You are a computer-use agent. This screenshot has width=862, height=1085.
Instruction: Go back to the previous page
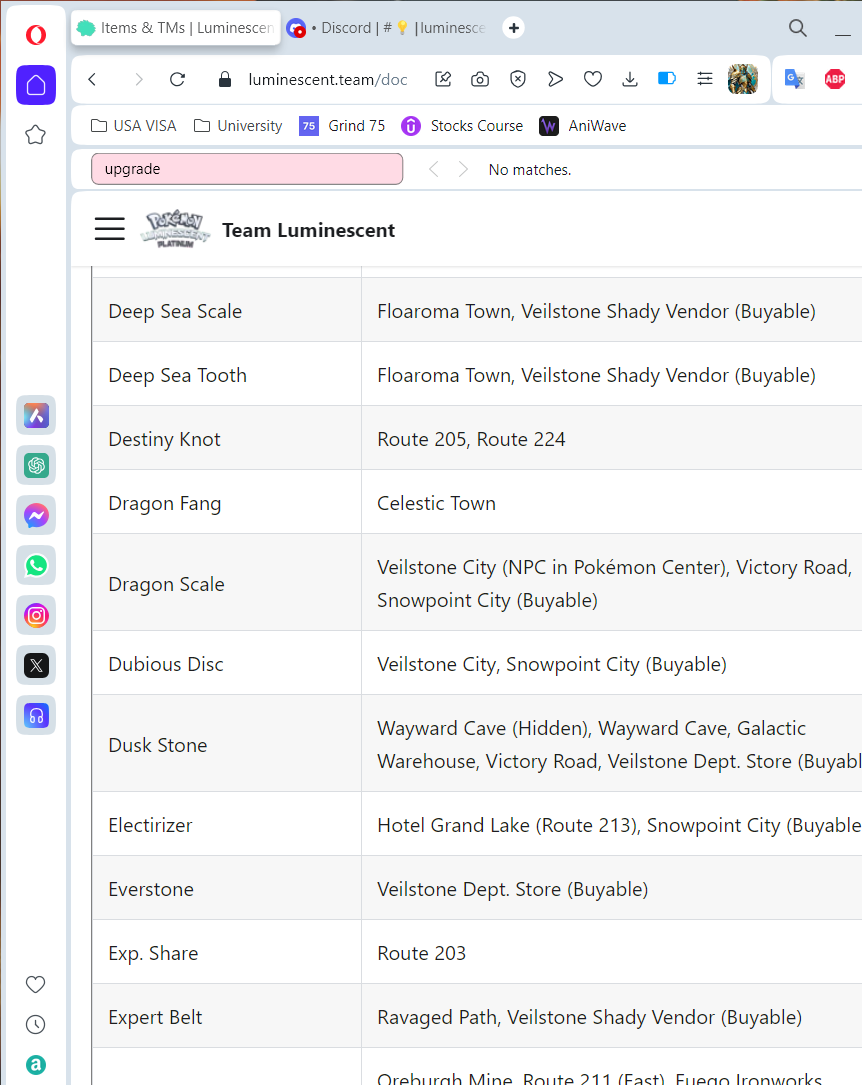93,80
